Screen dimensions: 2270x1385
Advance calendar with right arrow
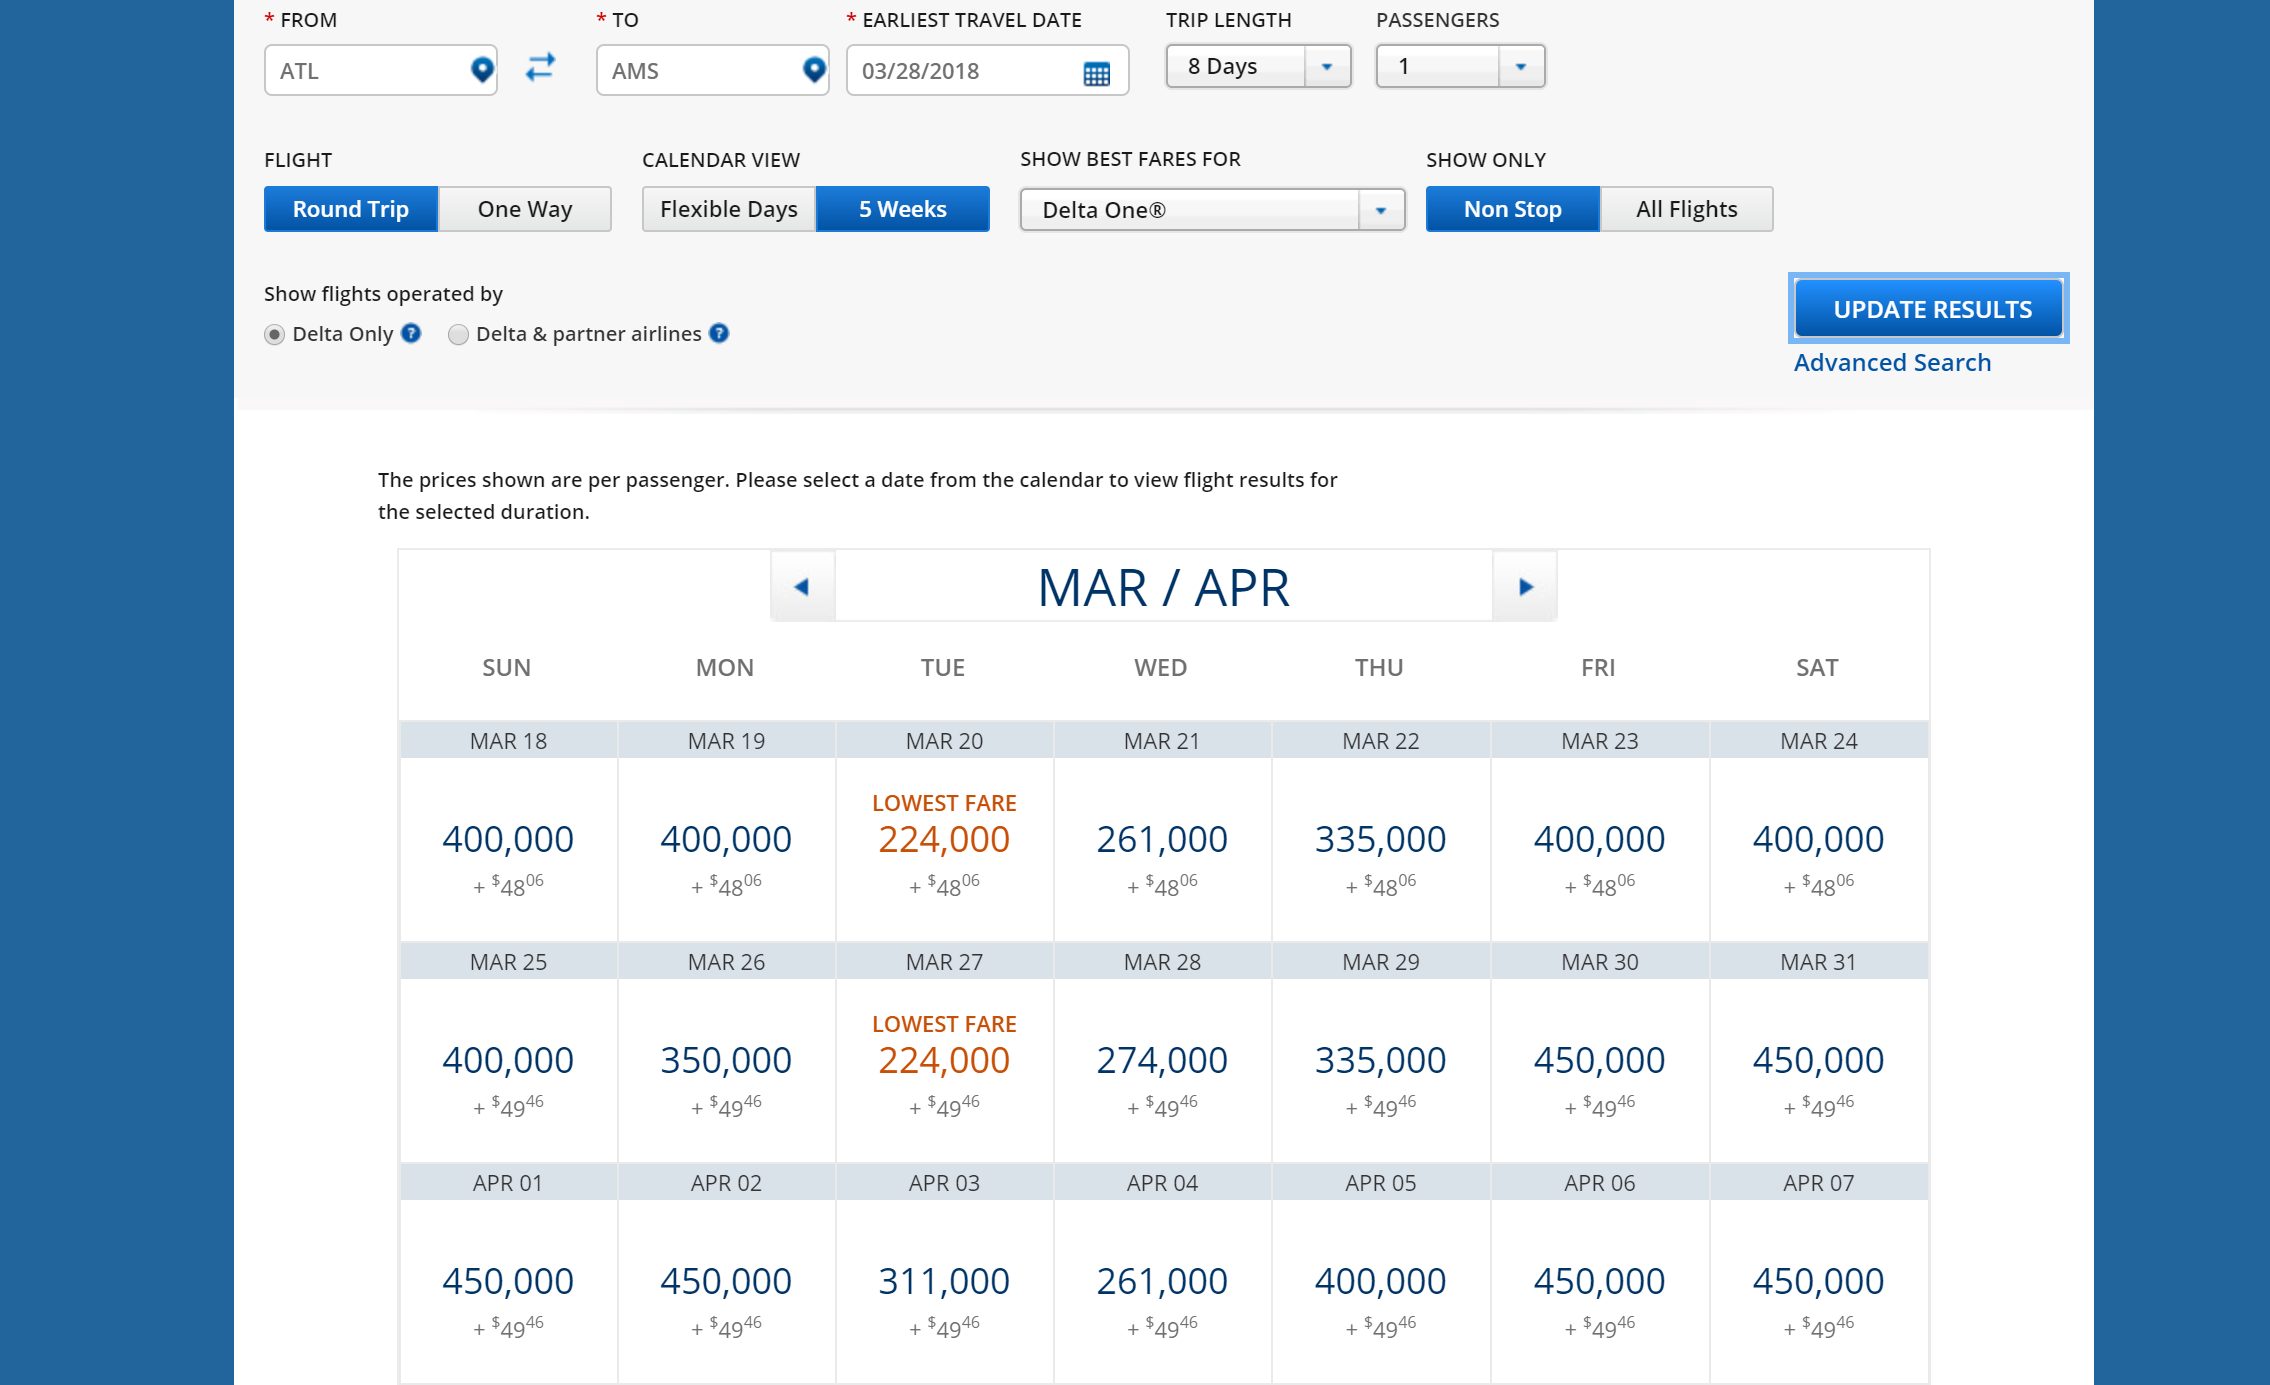coord(1524,587)
